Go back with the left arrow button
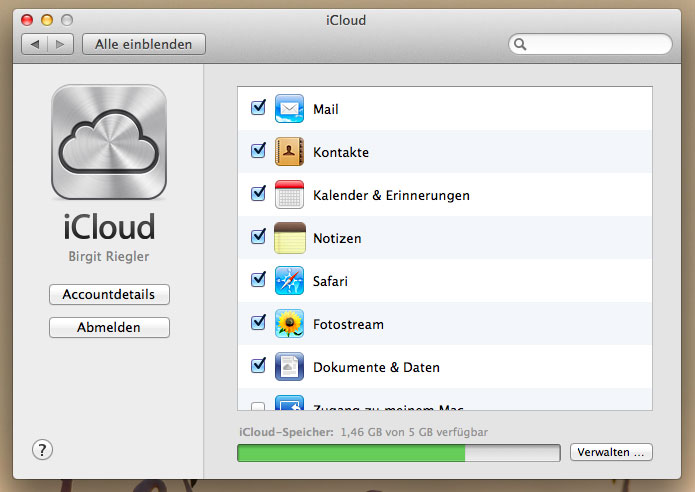 click(35, 44)
